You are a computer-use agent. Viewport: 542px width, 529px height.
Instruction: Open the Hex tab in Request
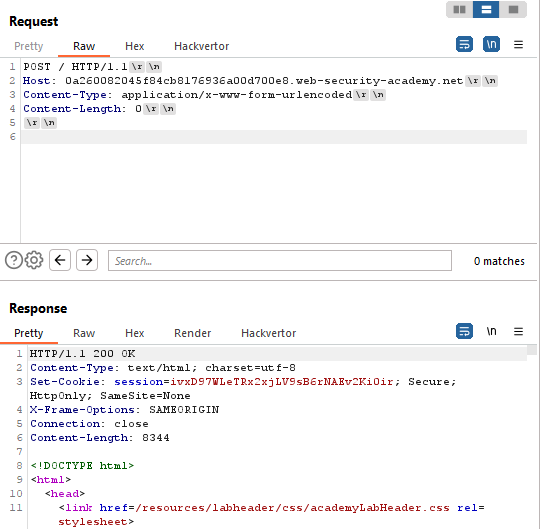point(134,46)
